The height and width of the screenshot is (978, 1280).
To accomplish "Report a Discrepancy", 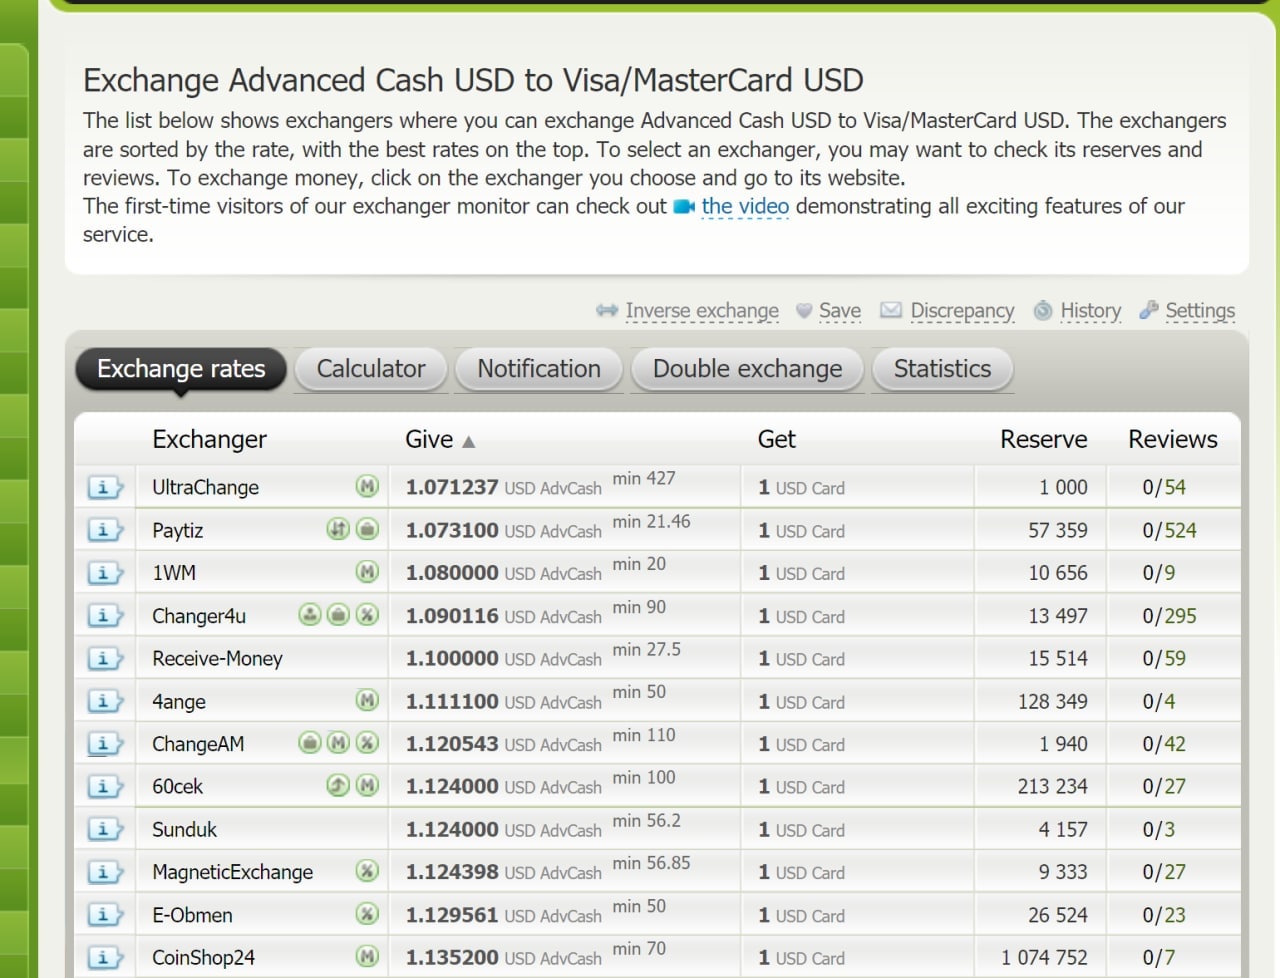I will click(x=962, y=311).
